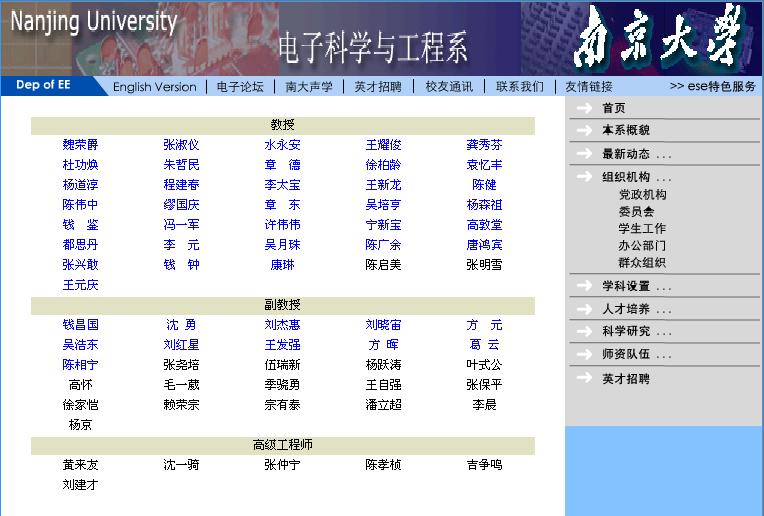Open professor 魏荣爵's profile link
764x516 pixels.
(81, 145)
